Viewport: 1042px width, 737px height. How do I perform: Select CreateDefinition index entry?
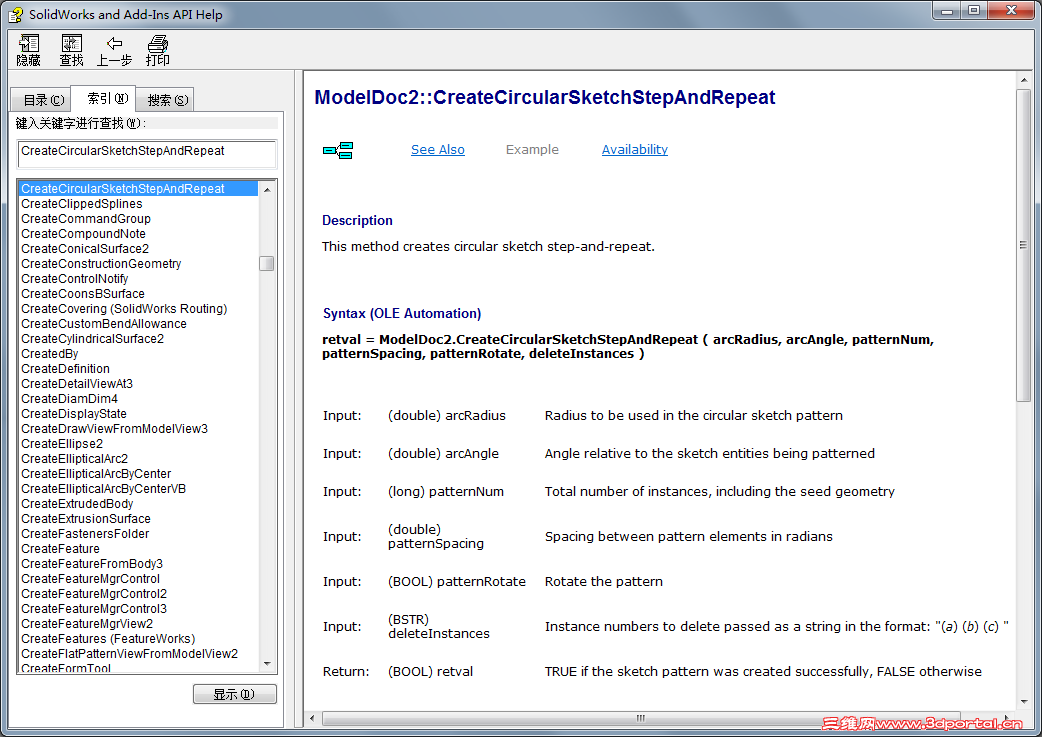click(x=65, y=369)
